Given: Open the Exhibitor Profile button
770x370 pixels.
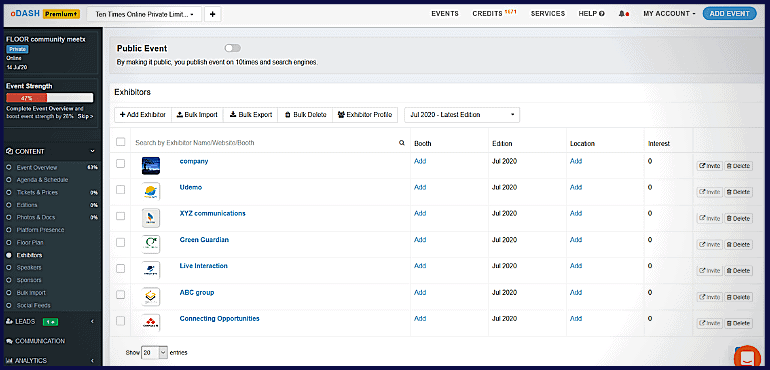Looking at the screenshot, I should [x=365, y=115].
